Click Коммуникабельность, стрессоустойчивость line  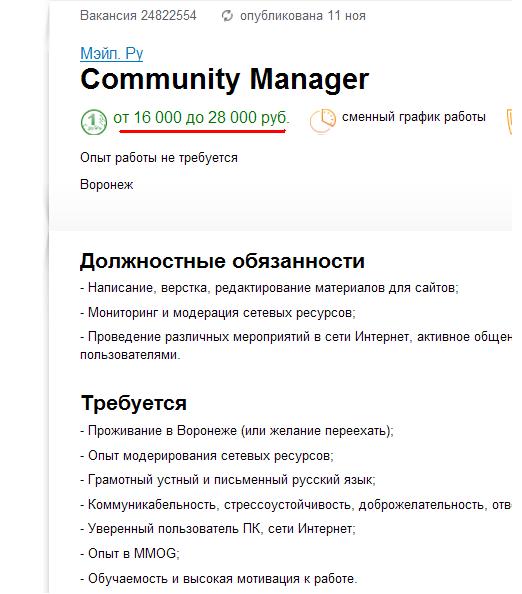[x=296, y=505]
